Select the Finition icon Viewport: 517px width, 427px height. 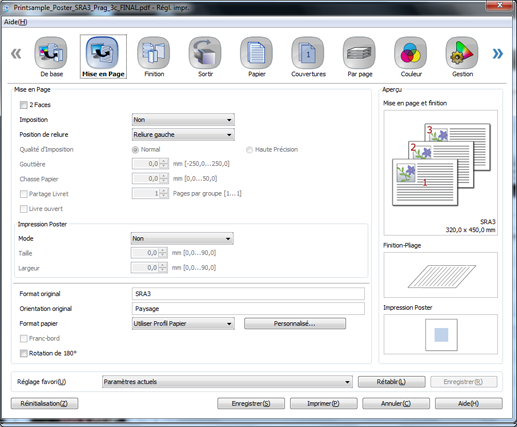click(x=154, y=53)
